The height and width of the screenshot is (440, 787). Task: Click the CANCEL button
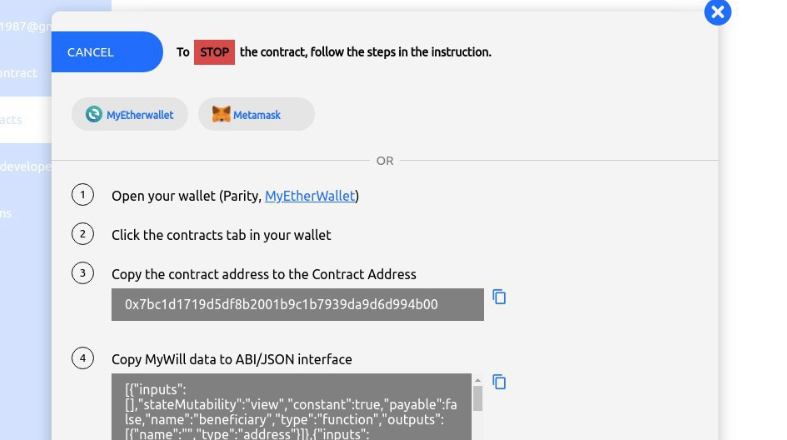(107, 52)
